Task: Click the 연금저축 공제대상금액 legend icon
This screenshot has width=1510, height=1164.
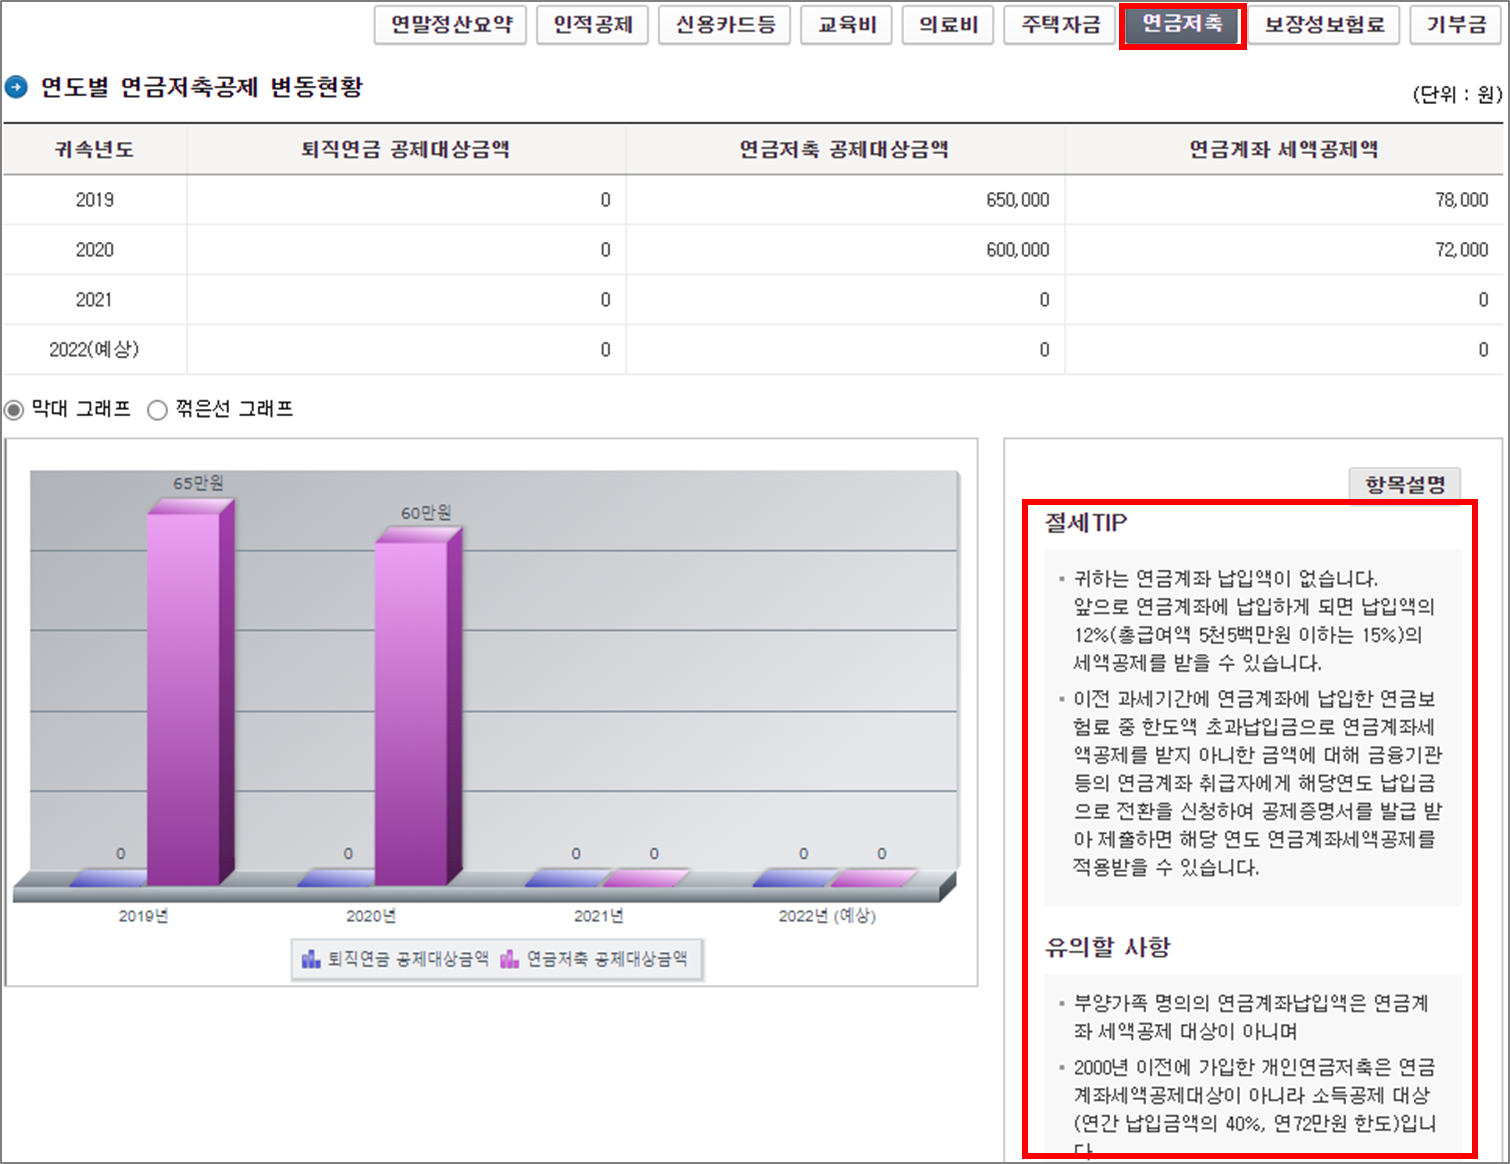Action: point(510,959)
